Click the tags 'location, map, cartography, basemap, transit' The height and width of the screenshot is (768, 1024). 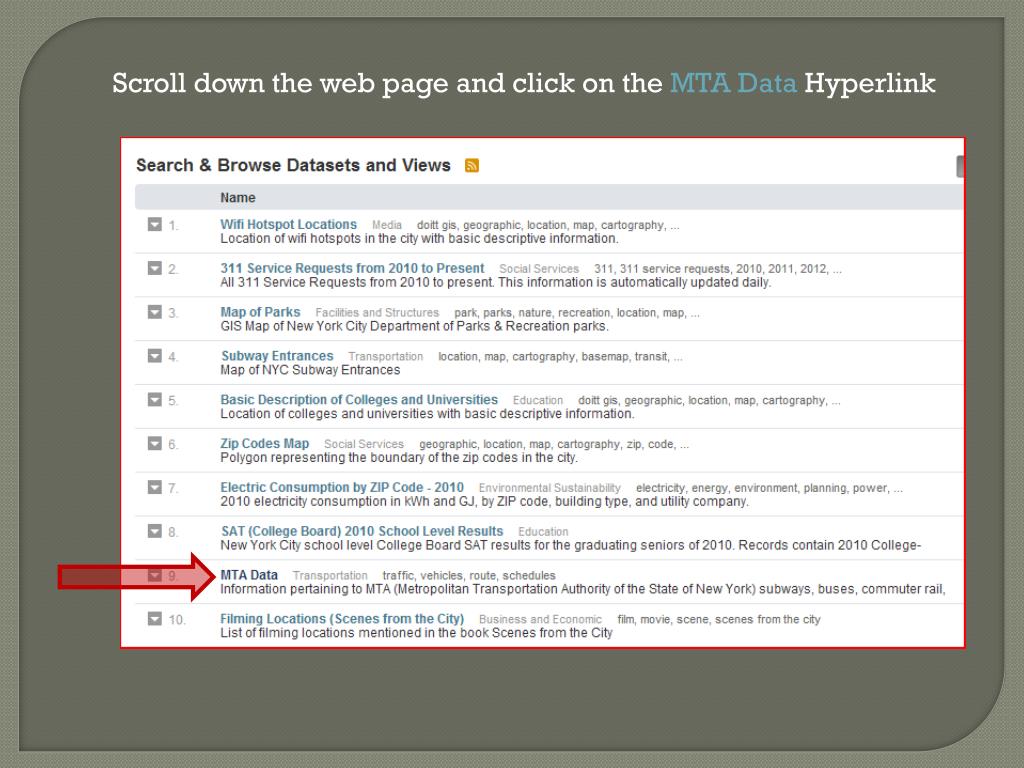pos(560,356)
